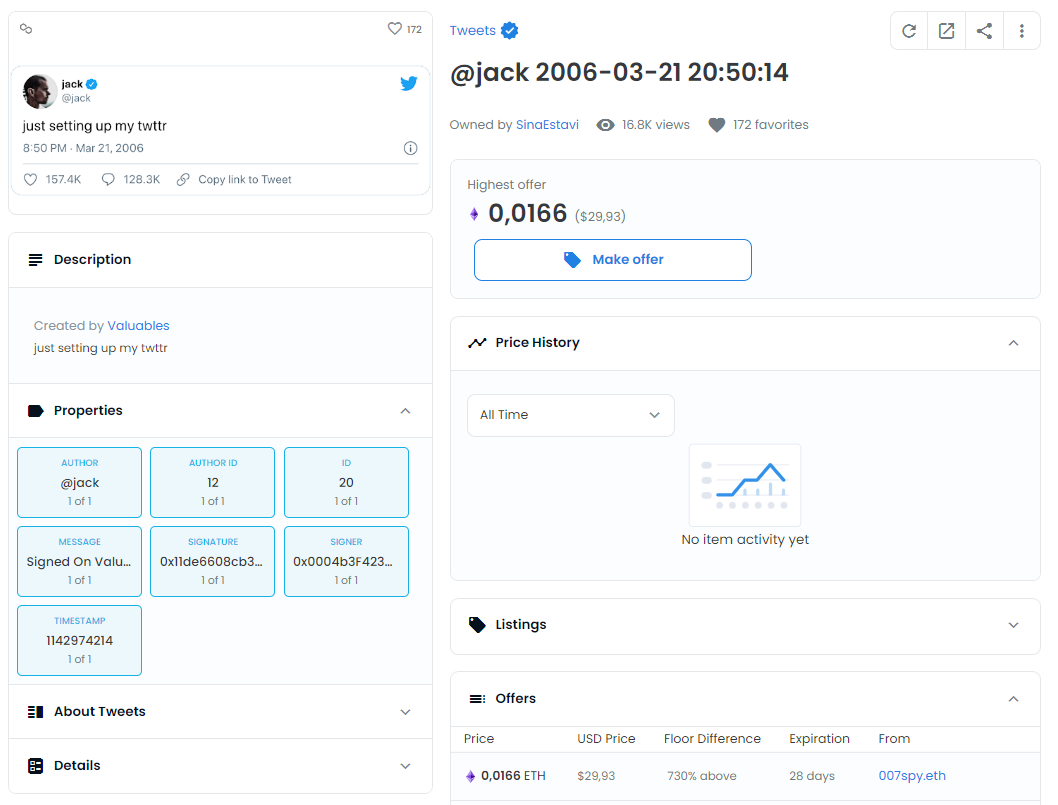This screenshot has height=805, width=1058.
Task: Click the tweet info circle icon
Action: pos(410,148)
